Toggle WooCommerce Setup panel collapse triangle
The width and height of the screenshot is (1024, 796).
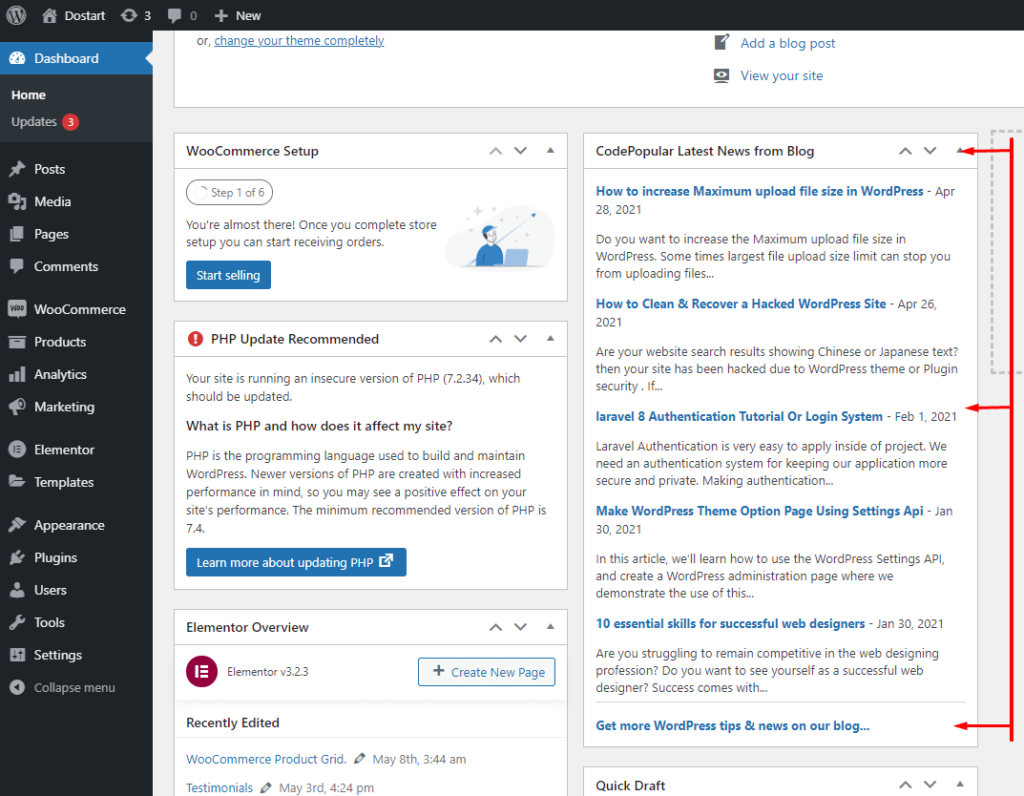[x=551, y=151]
